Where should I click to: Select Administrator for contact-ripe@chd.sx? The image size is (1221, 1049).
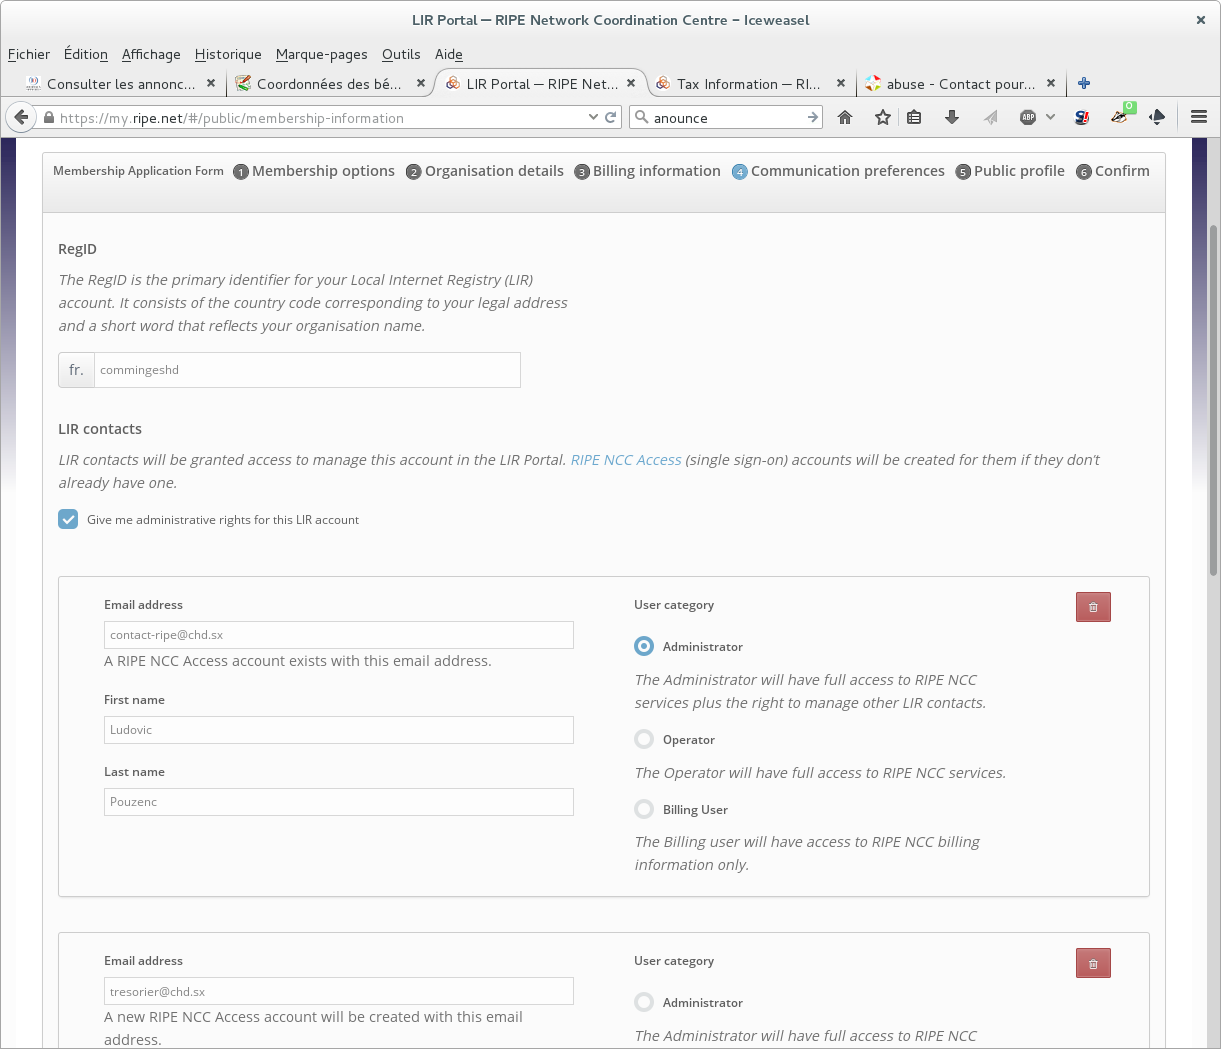[644, 646]
